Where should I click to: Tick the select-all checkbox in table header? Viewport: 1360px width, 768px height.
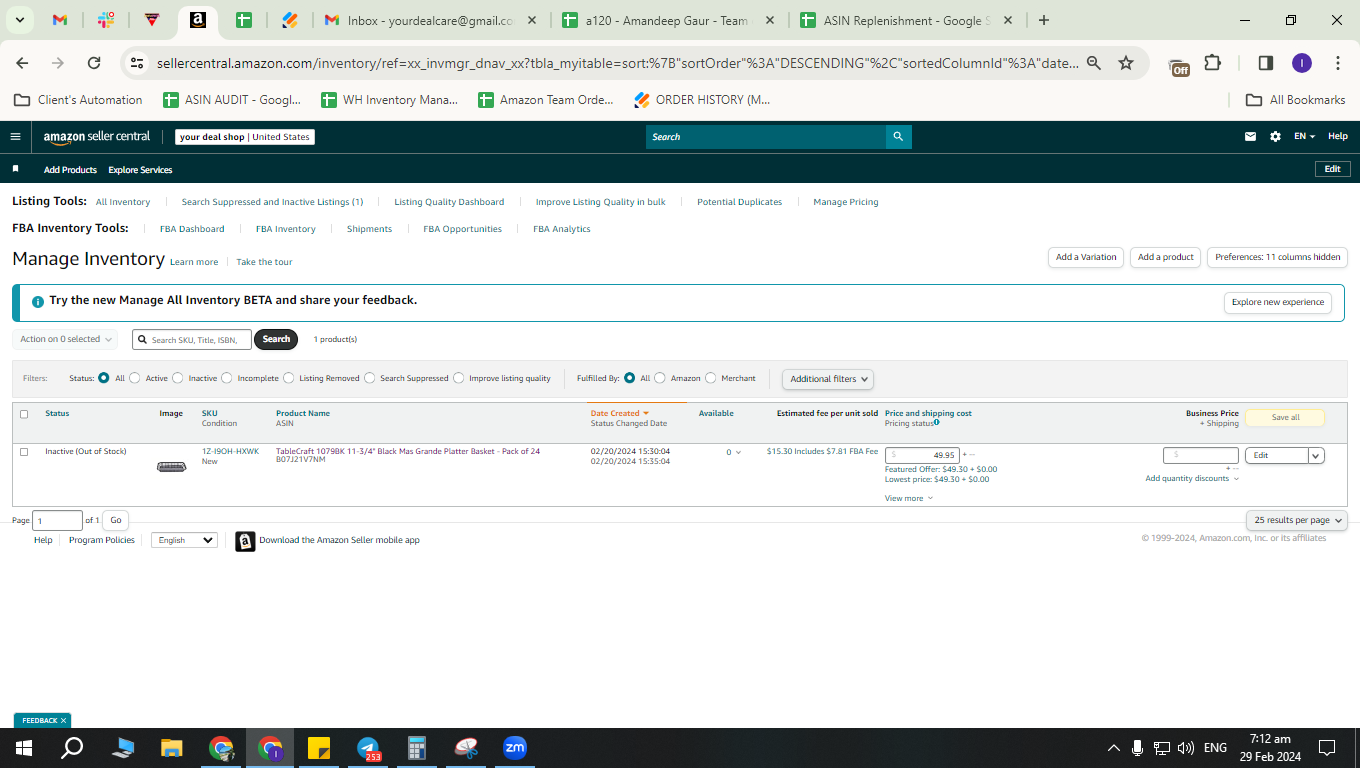24,414
